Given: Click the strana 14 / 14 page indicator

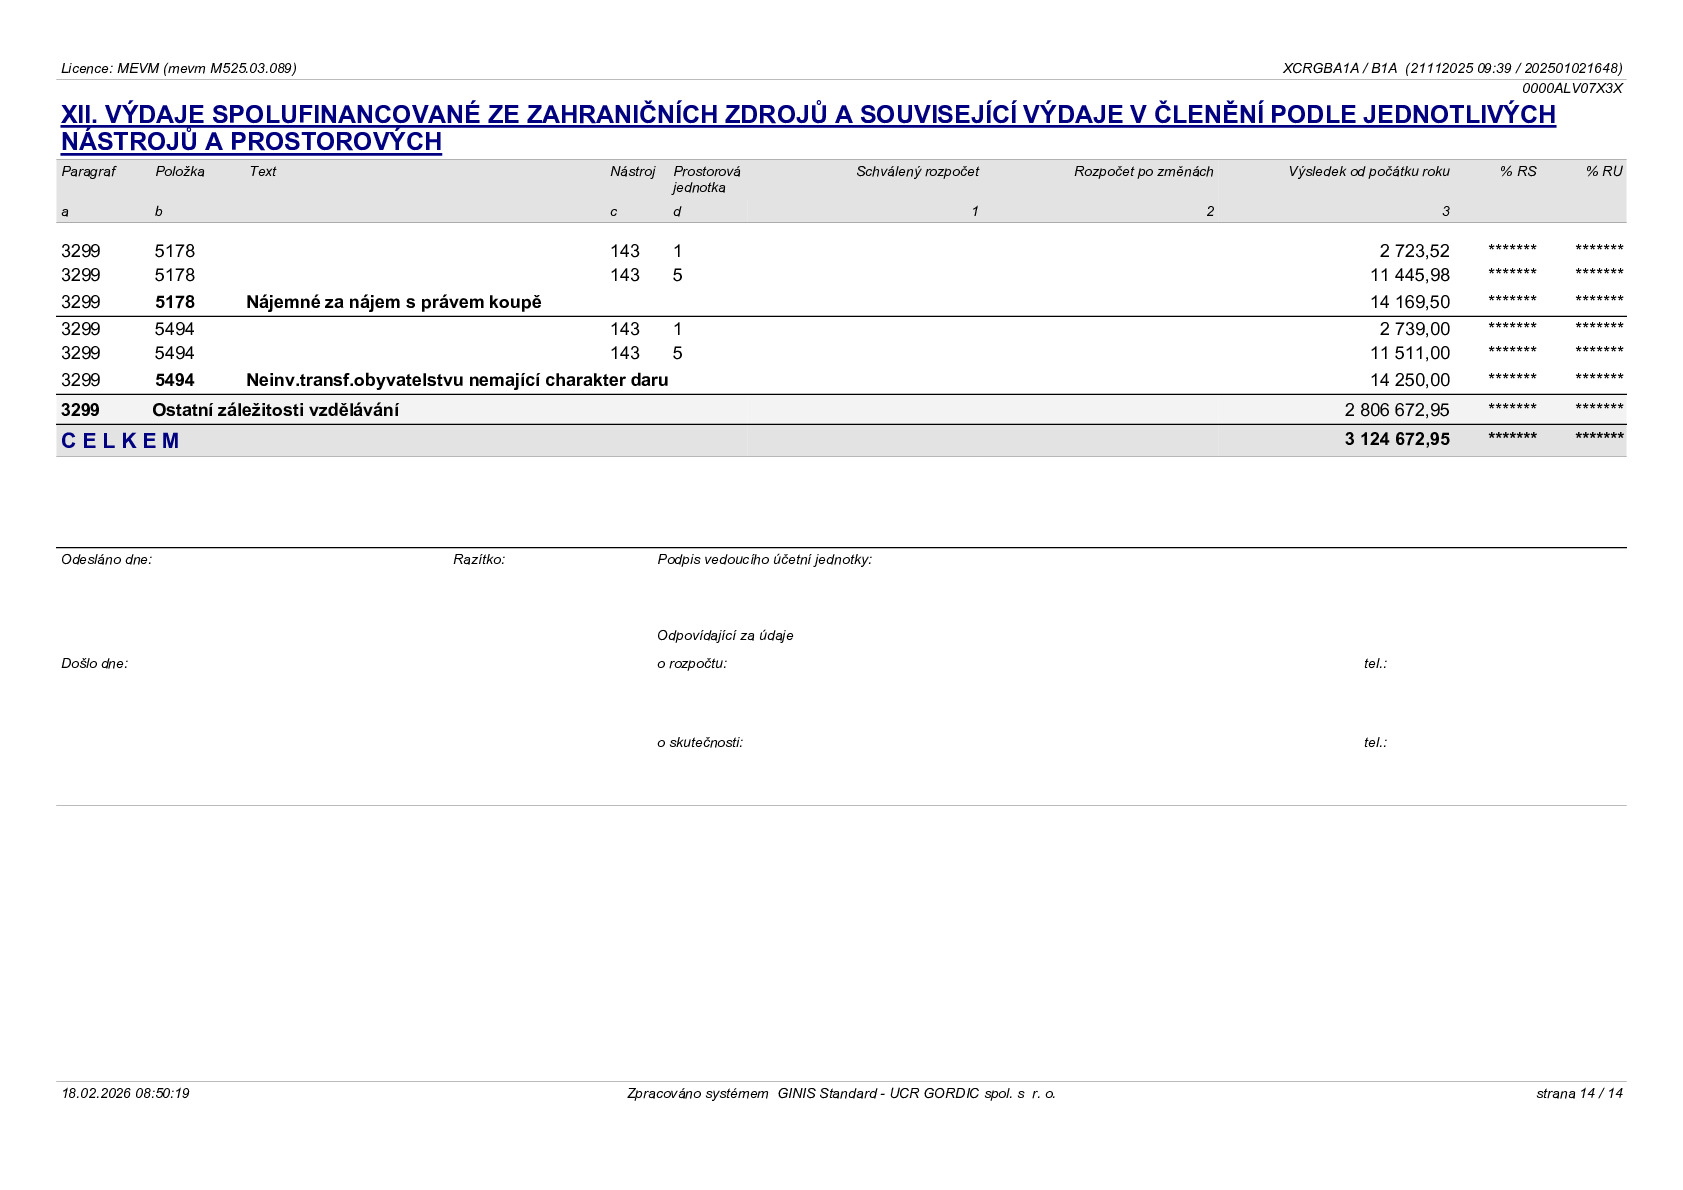Looking at the screenshot, I should (1580, 1094).
